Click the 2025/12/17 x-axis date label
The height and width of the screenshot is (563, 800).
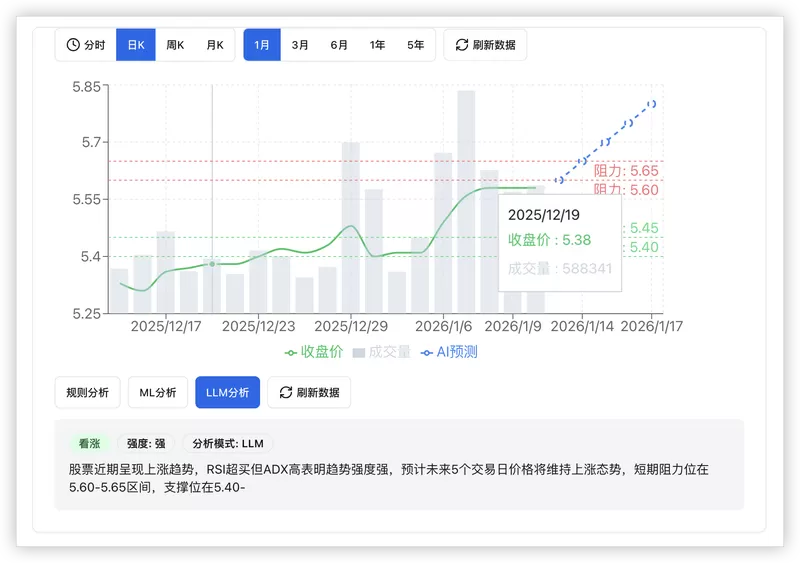[x=166, y=326]
